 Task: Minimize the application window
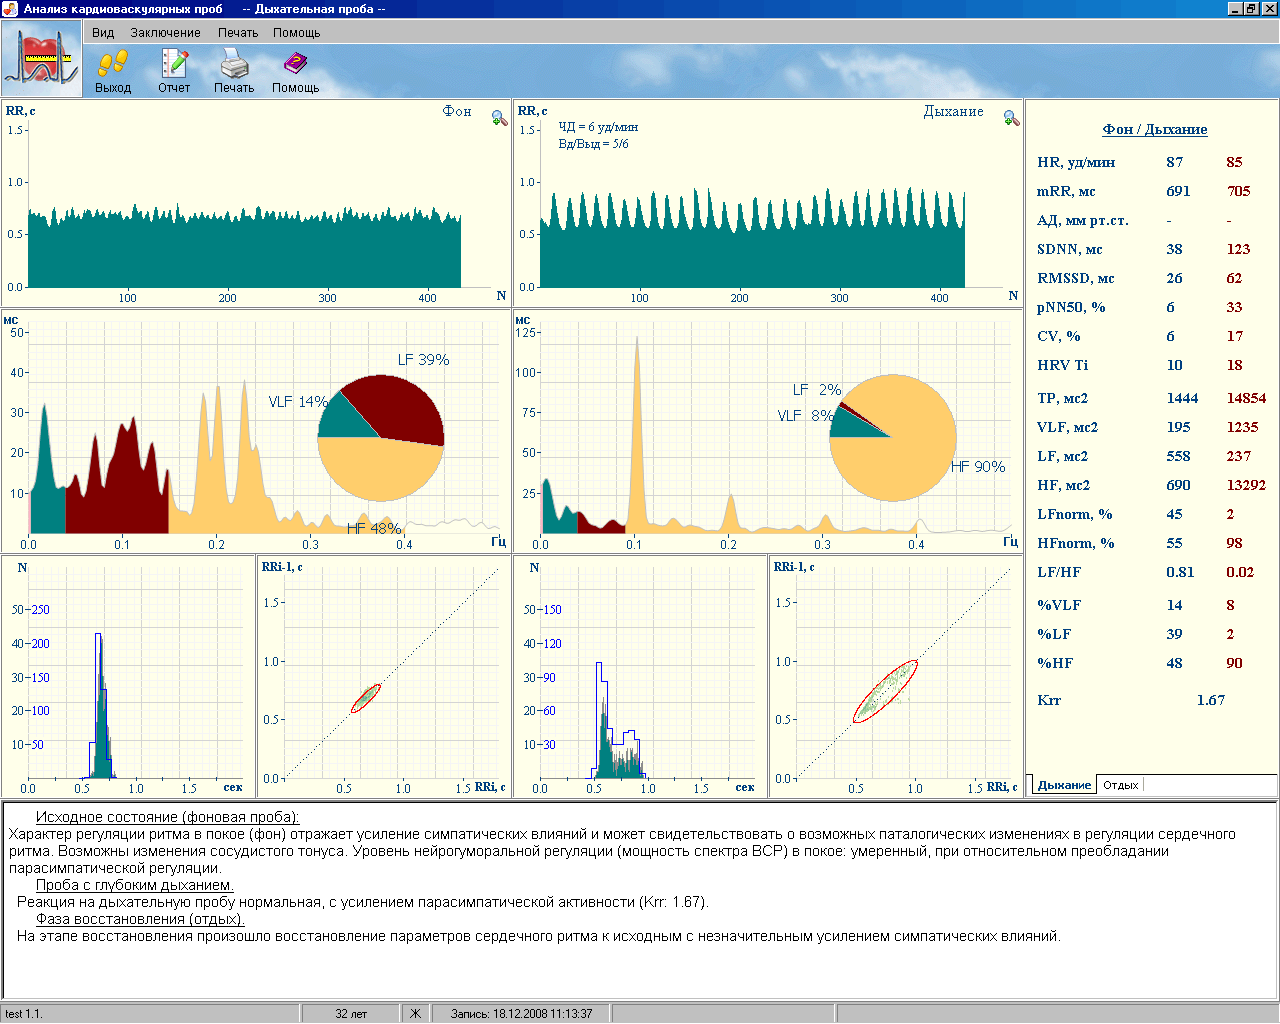(1235, 9)
